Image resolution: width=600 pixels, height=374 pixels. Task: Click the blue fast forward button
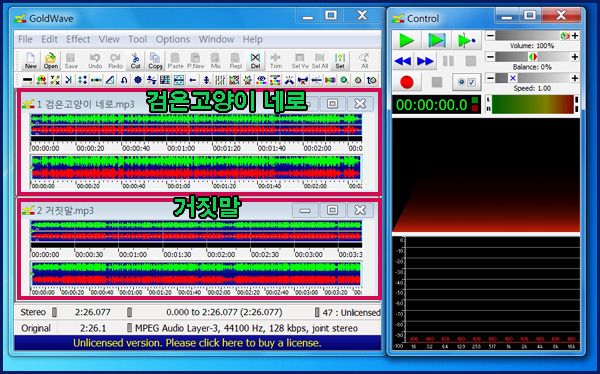(425, 61)
